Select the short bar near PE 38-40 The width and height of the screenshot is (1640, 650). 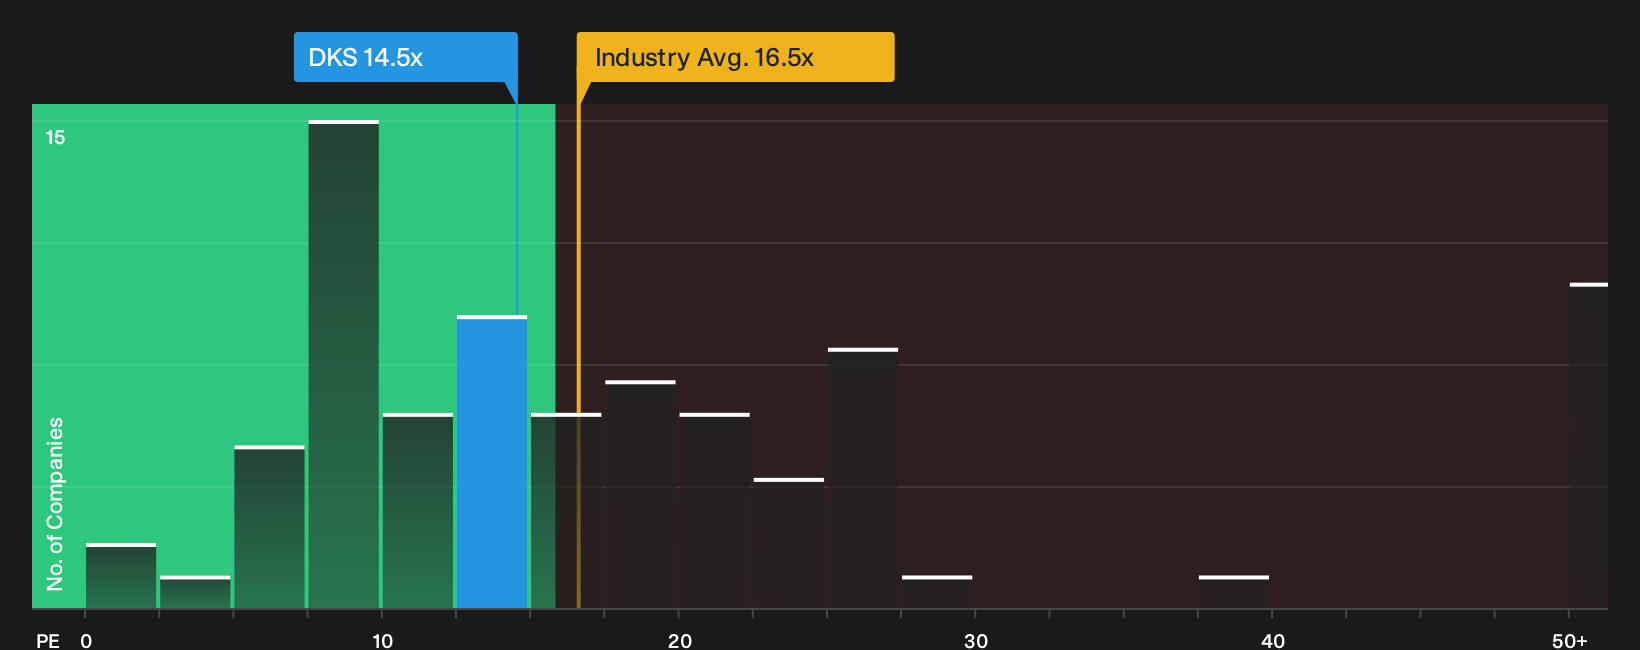[1234, 592]
